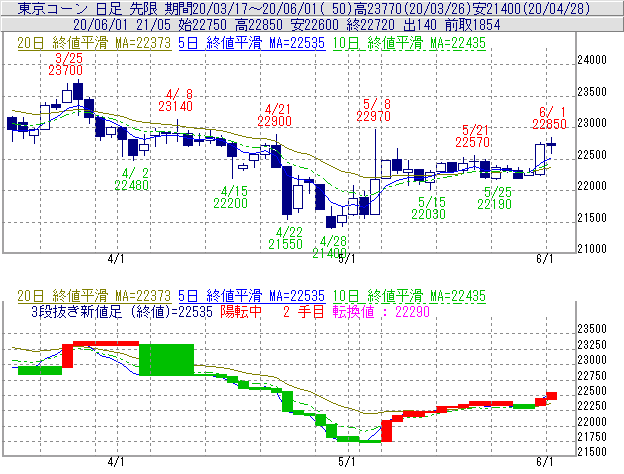Click the 5/25 22190 low label
This screenshot has width=624, height=474.
(494, 198)
